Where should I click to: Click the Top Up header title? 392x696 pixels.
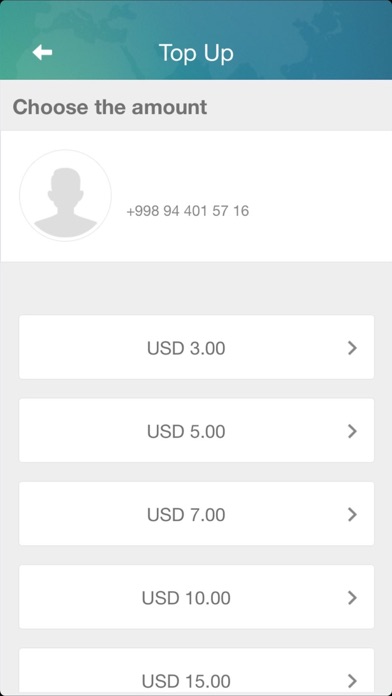196,53
